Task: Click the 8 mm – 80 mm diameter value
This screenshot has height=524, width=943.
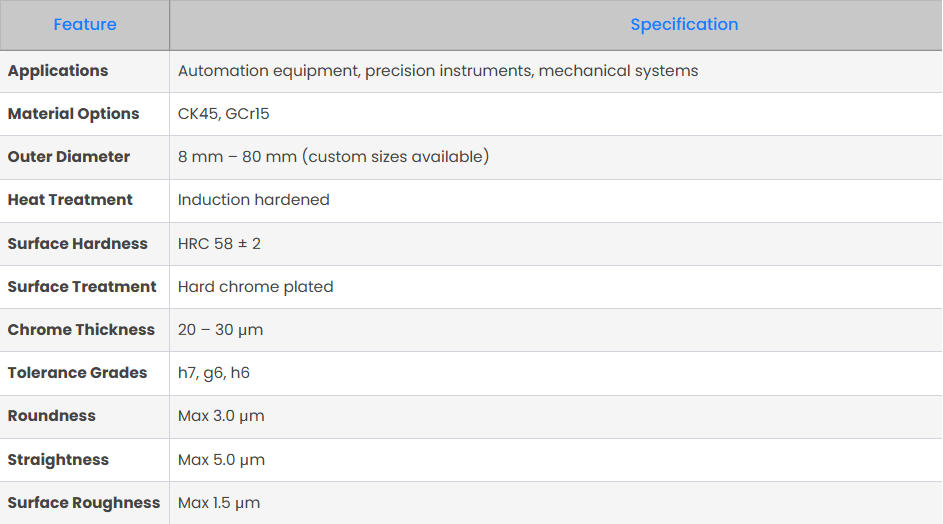Action: pos(333,157)
